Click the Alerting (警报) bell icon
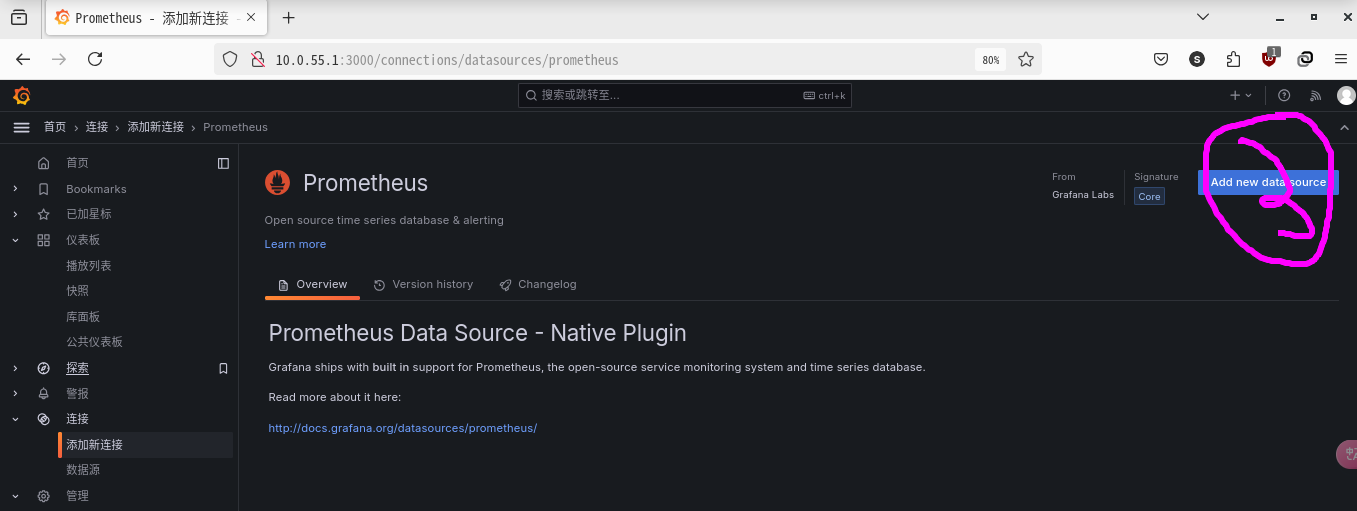 point(43,393)
